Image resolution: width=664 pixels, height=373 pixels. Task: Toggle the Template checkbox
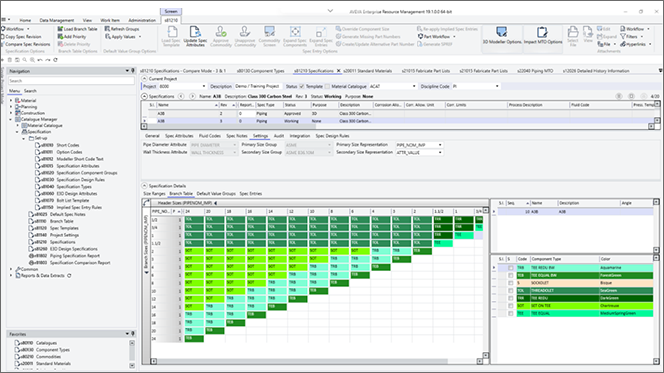pos(302,86)
